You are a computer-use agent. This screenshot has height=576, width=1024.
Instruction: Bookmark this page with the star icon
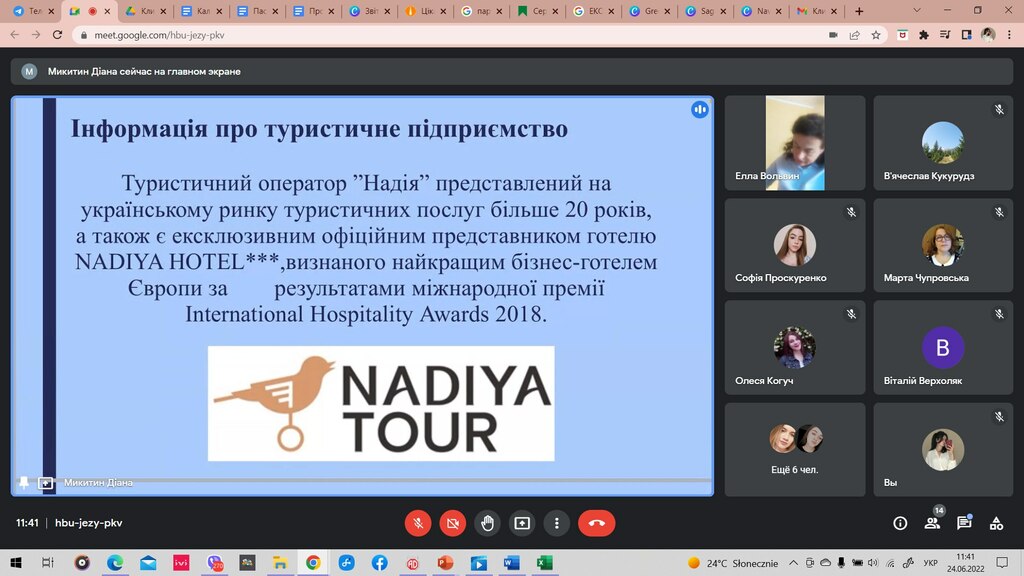[x=876, y=35]
